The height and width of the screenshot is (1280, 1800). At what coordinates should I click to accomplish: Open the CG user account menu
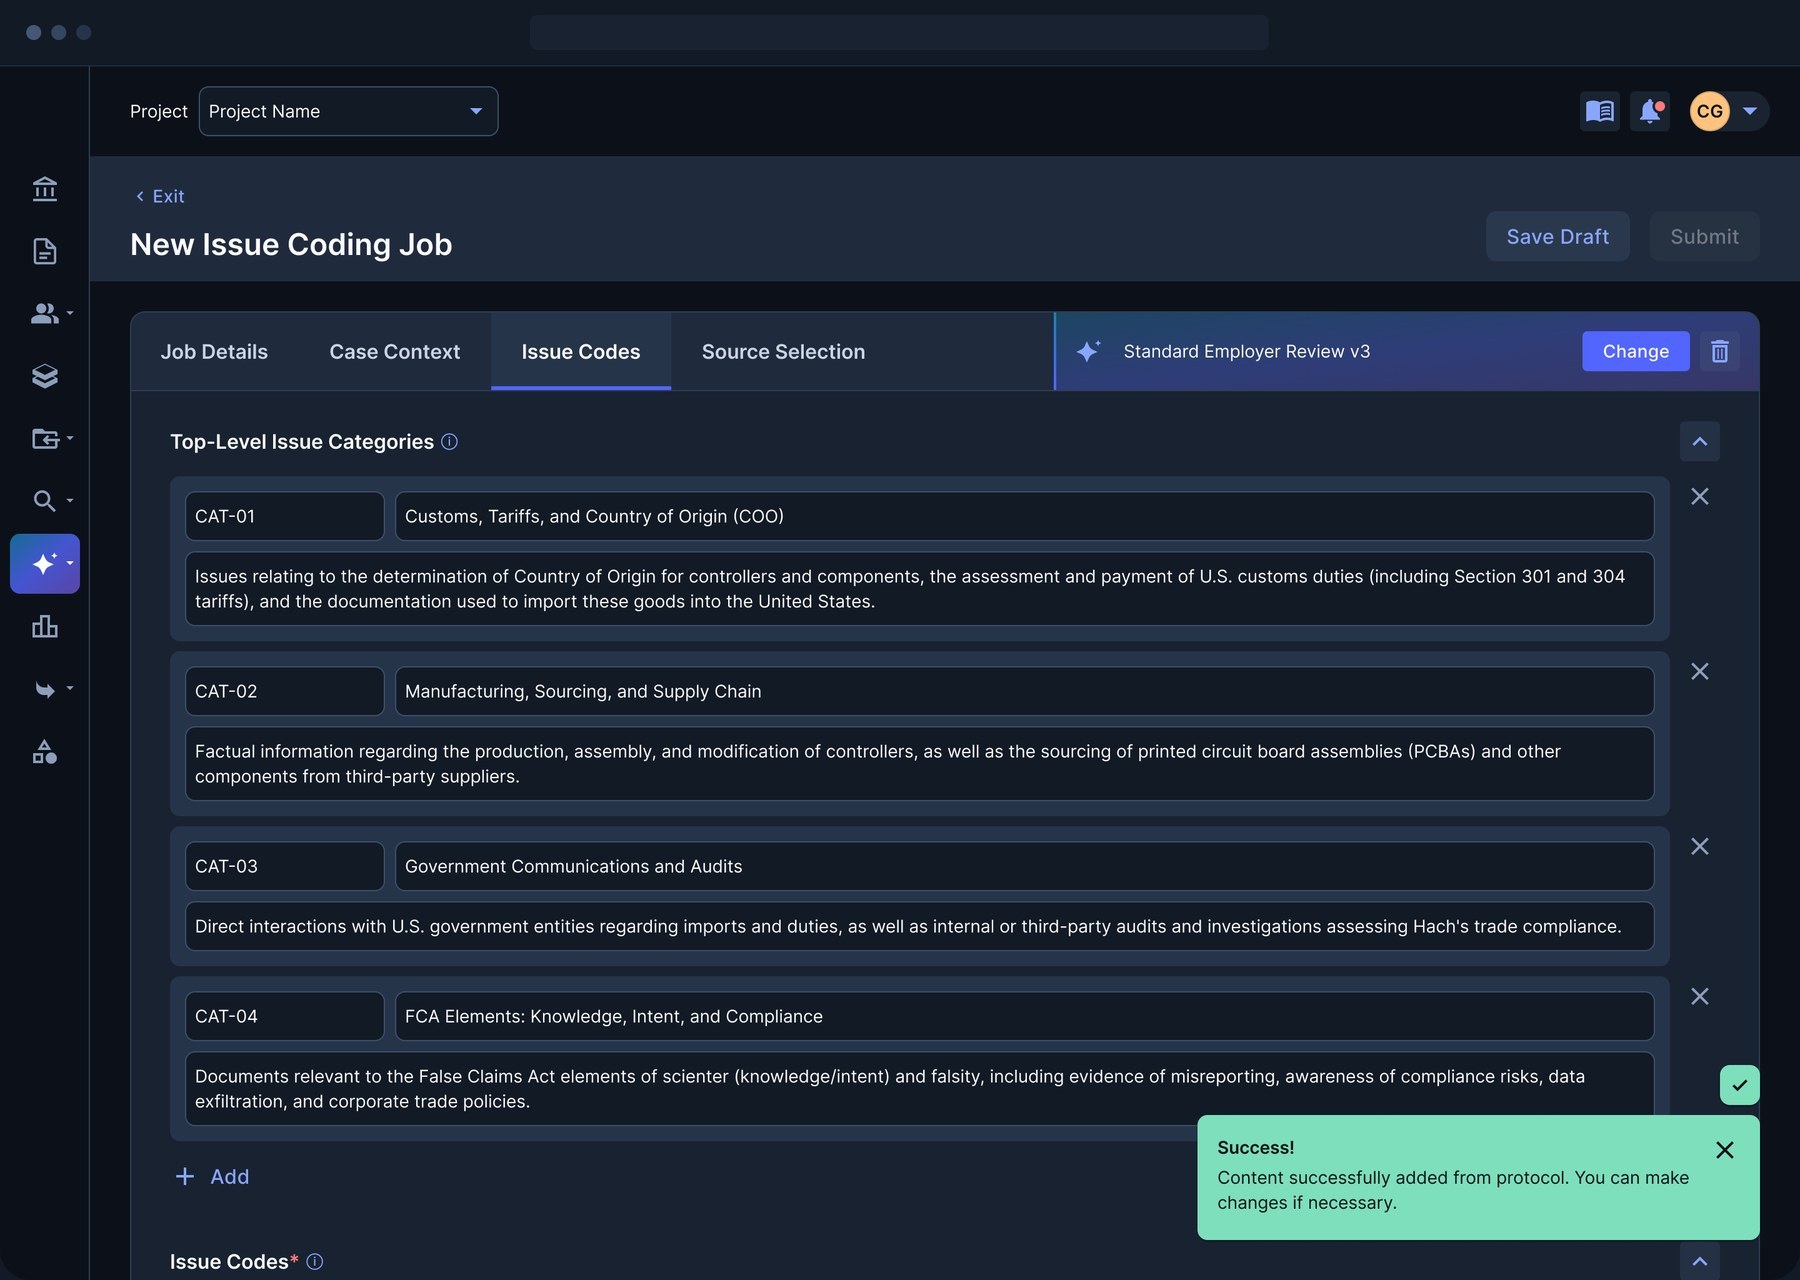(1728, 111)
